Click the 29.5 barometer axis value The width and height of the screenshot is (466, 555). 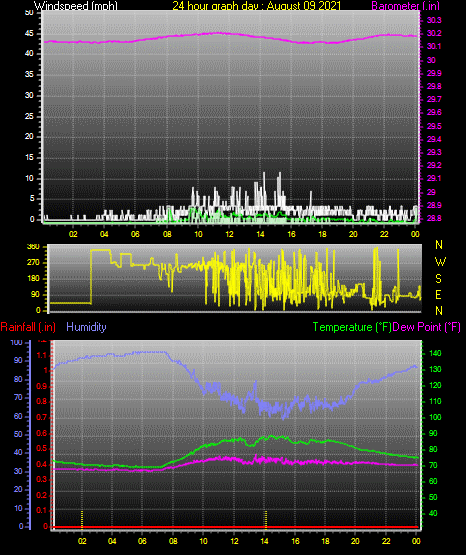(x=434, y=126)
